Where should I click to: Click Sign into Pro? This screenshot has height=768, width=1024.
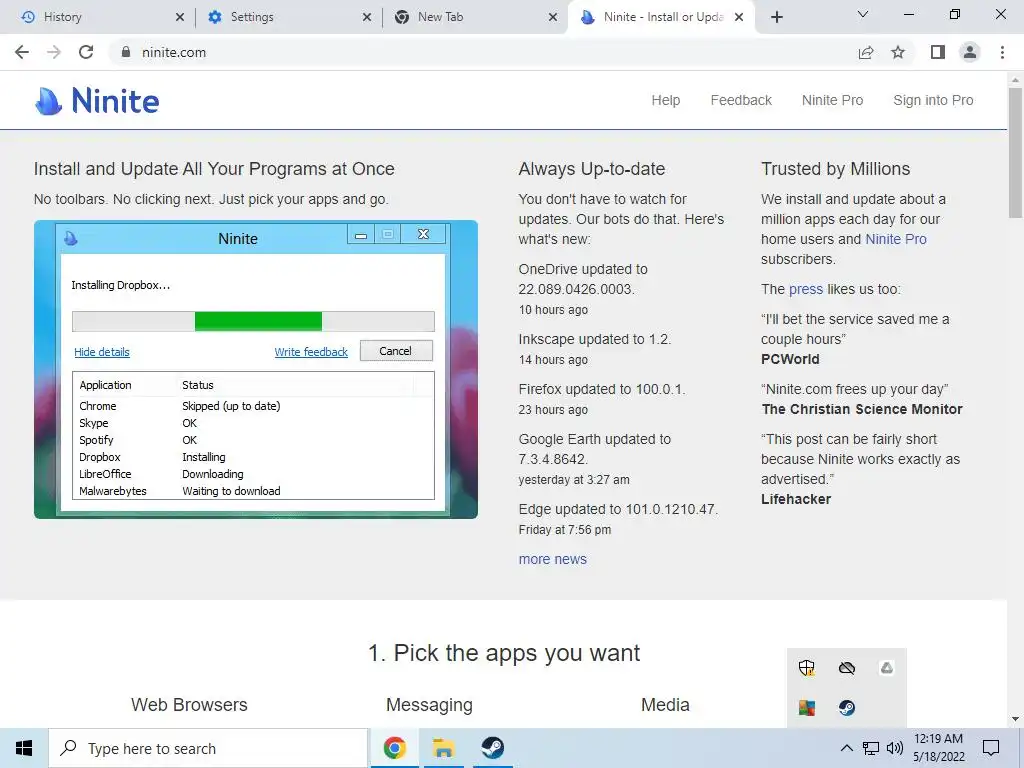click(x=933, y=100)
